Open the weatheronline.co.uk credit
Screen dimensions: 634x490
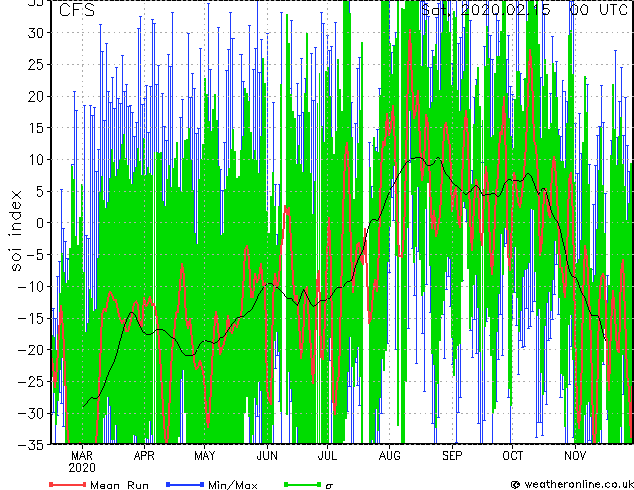click(572, 484)
